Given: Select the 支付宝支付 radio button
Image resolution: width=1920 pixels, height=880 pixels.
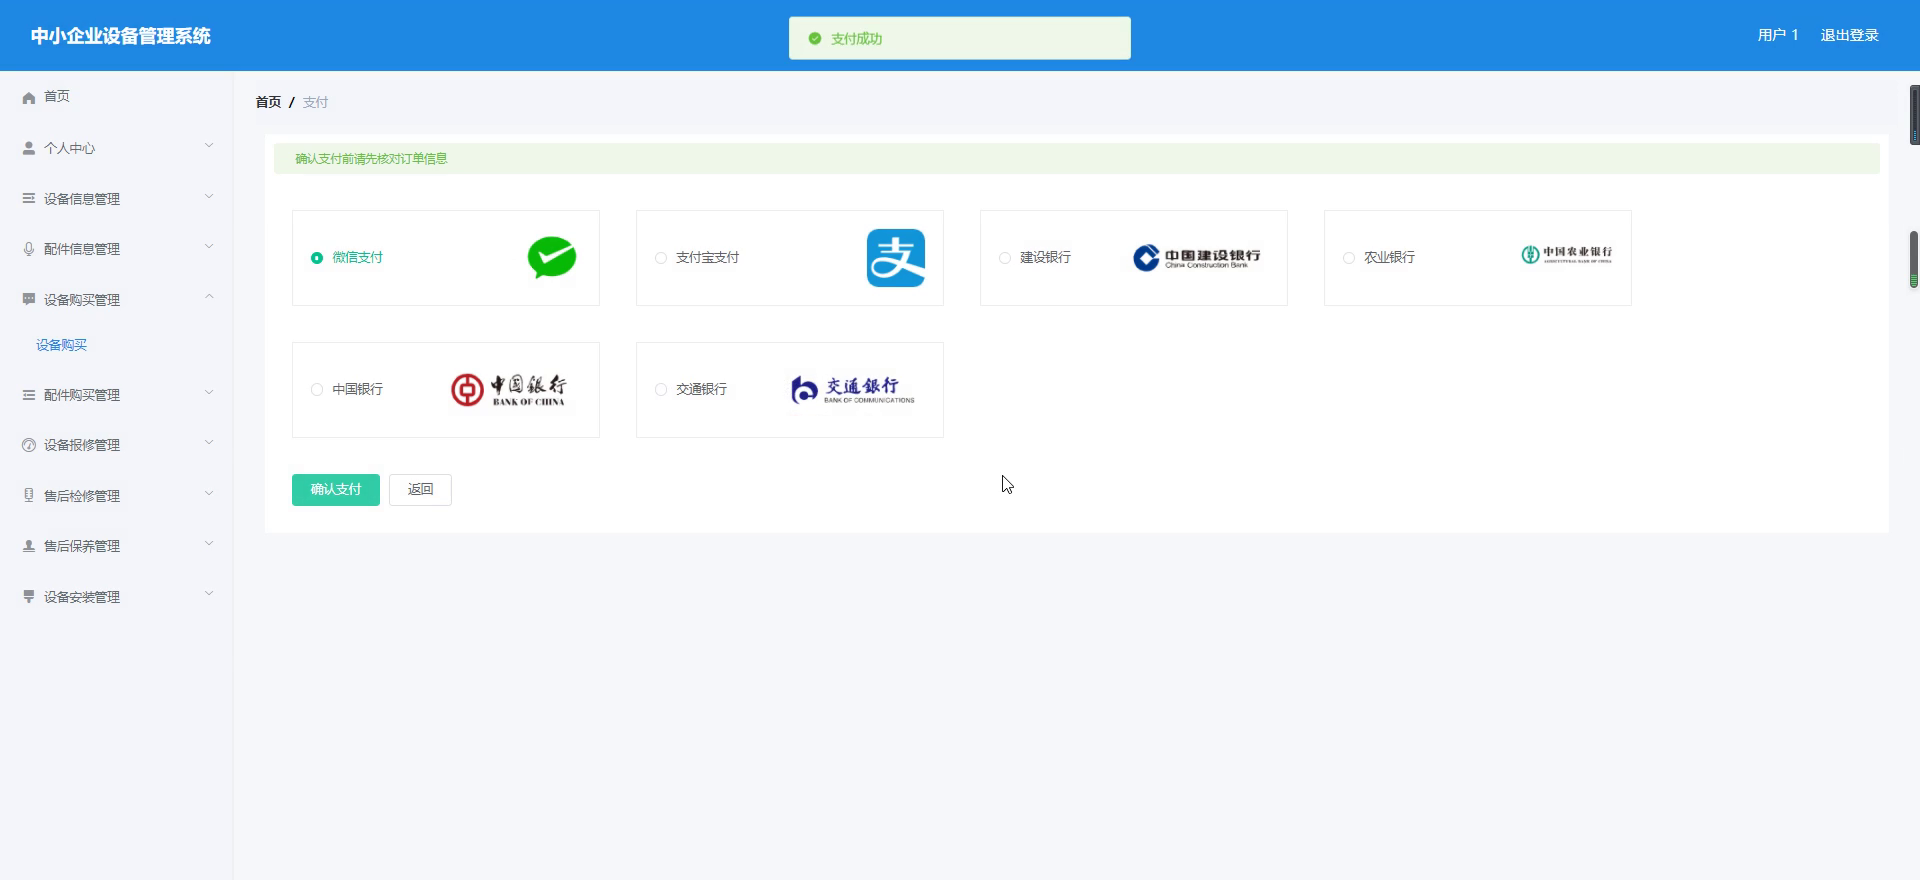Looking at the screenshot, I should point(661,258).
